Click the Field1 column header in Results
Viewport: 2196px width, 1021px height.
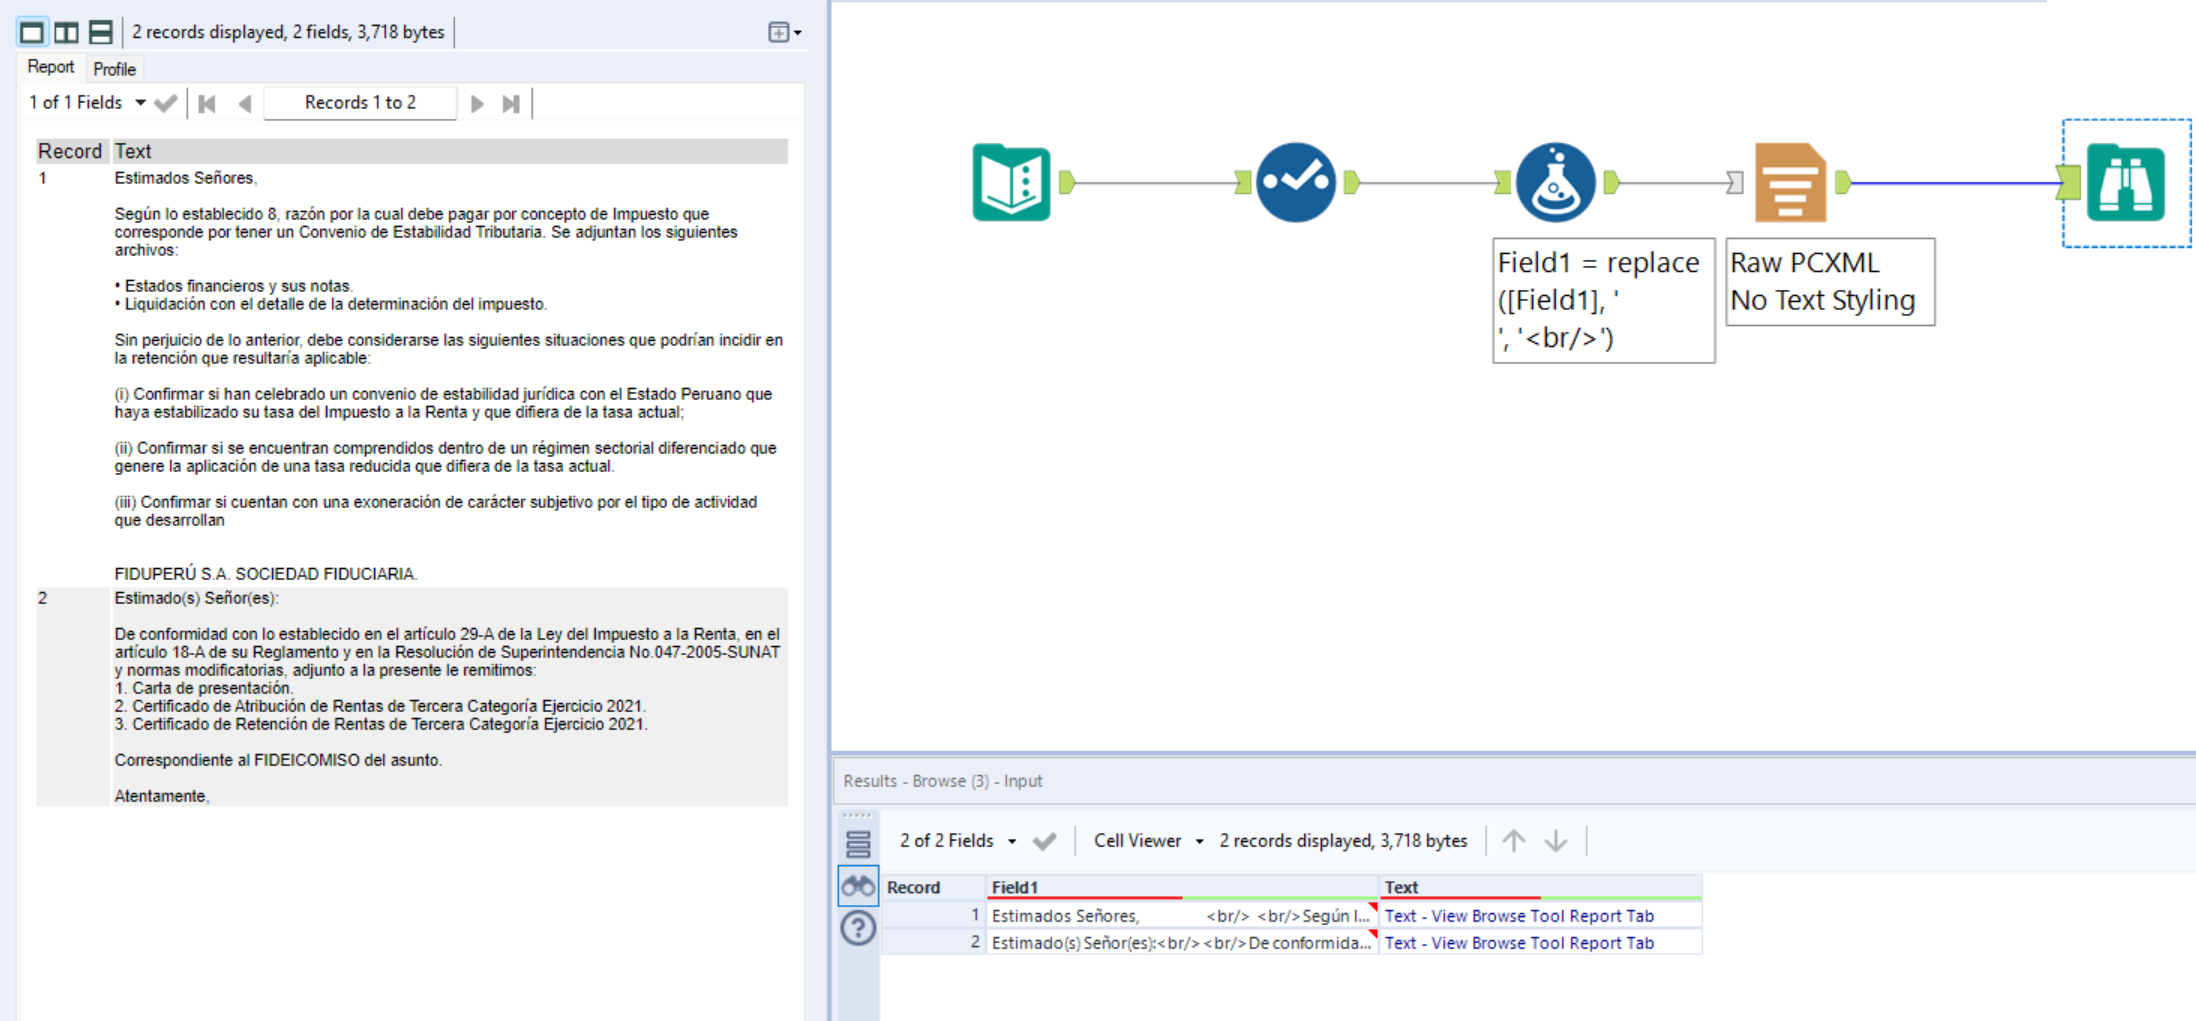pos(1015,887)
